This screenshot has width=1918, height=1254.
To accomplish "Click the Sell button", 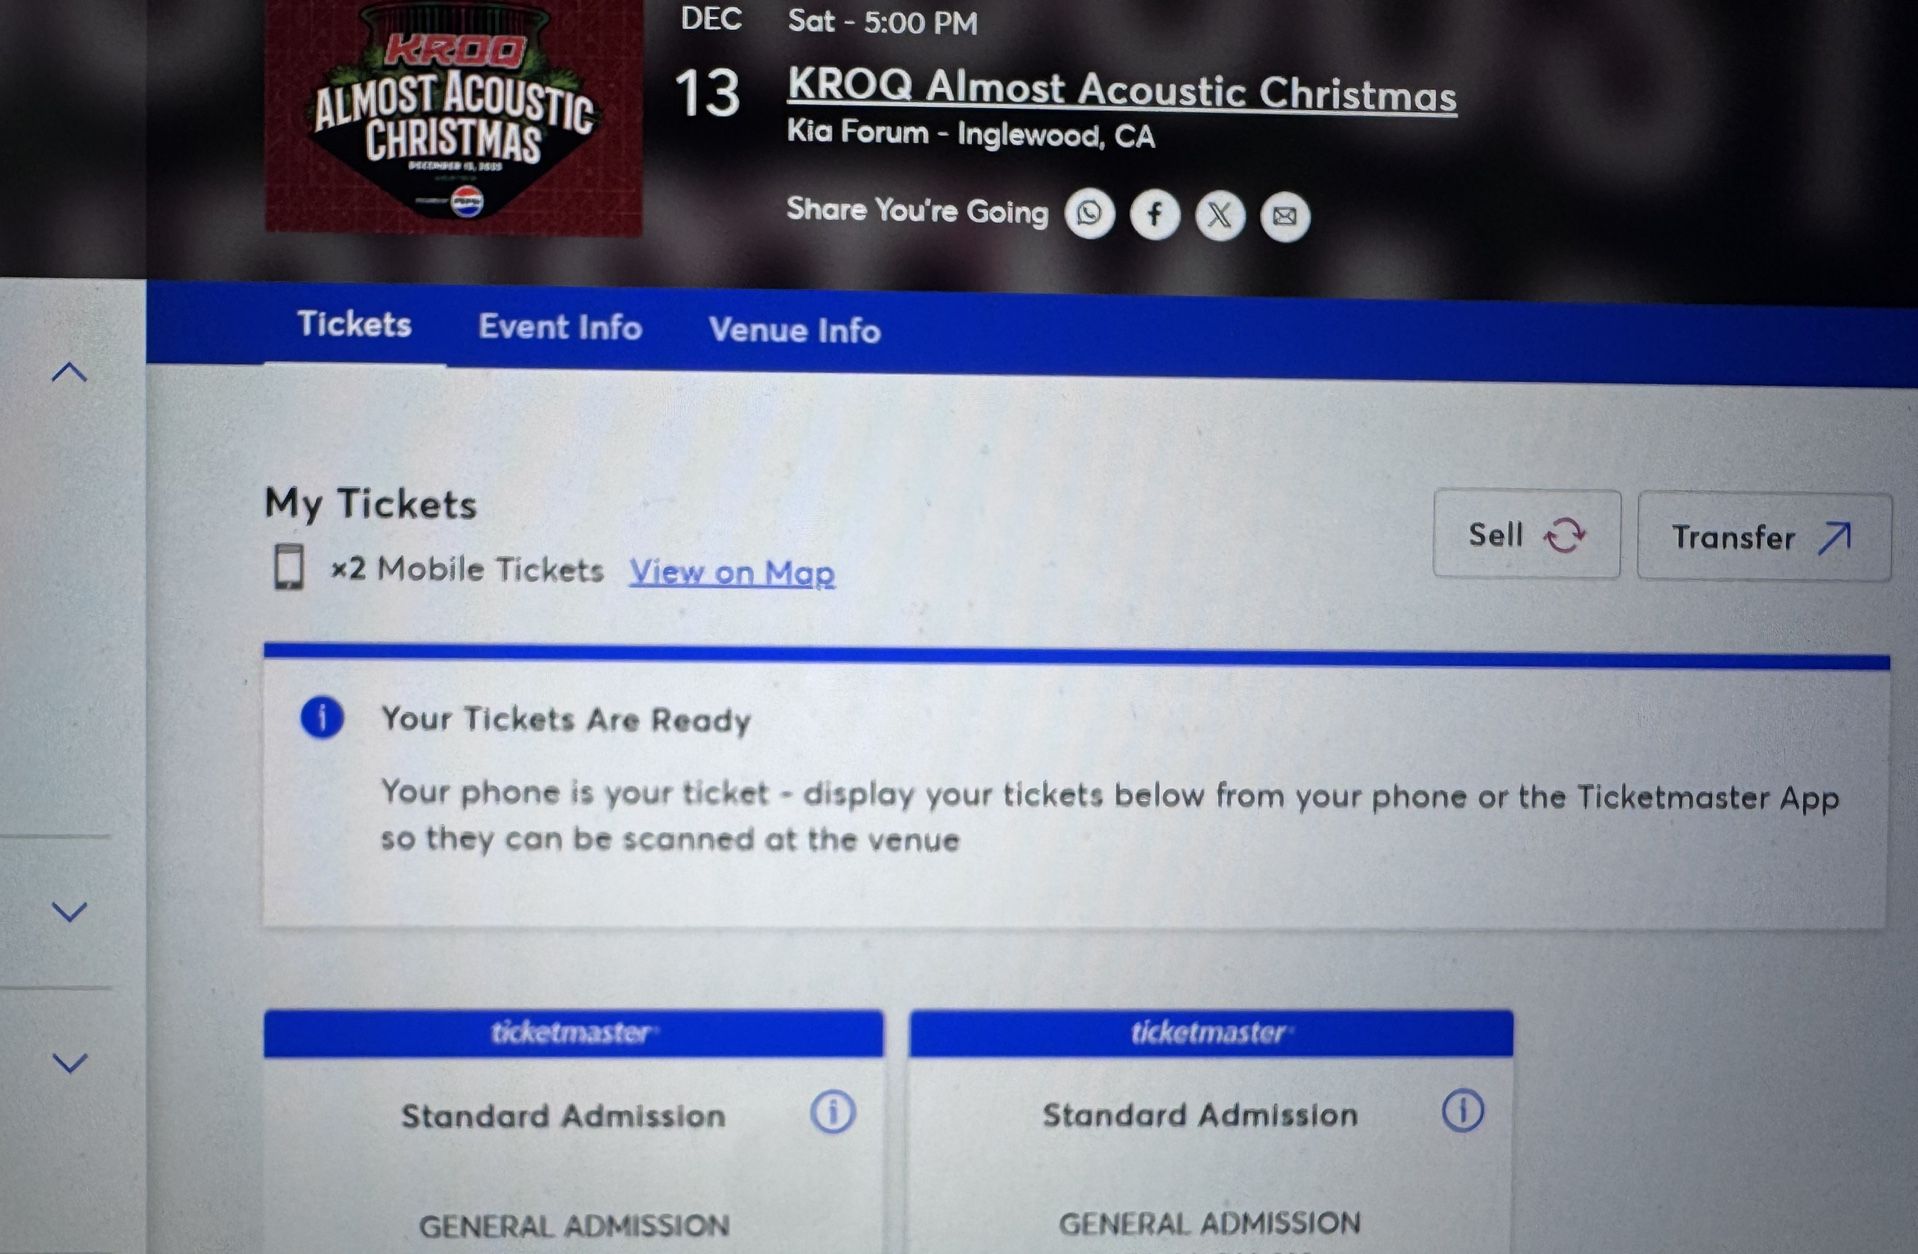I will tap(1527, 535).
